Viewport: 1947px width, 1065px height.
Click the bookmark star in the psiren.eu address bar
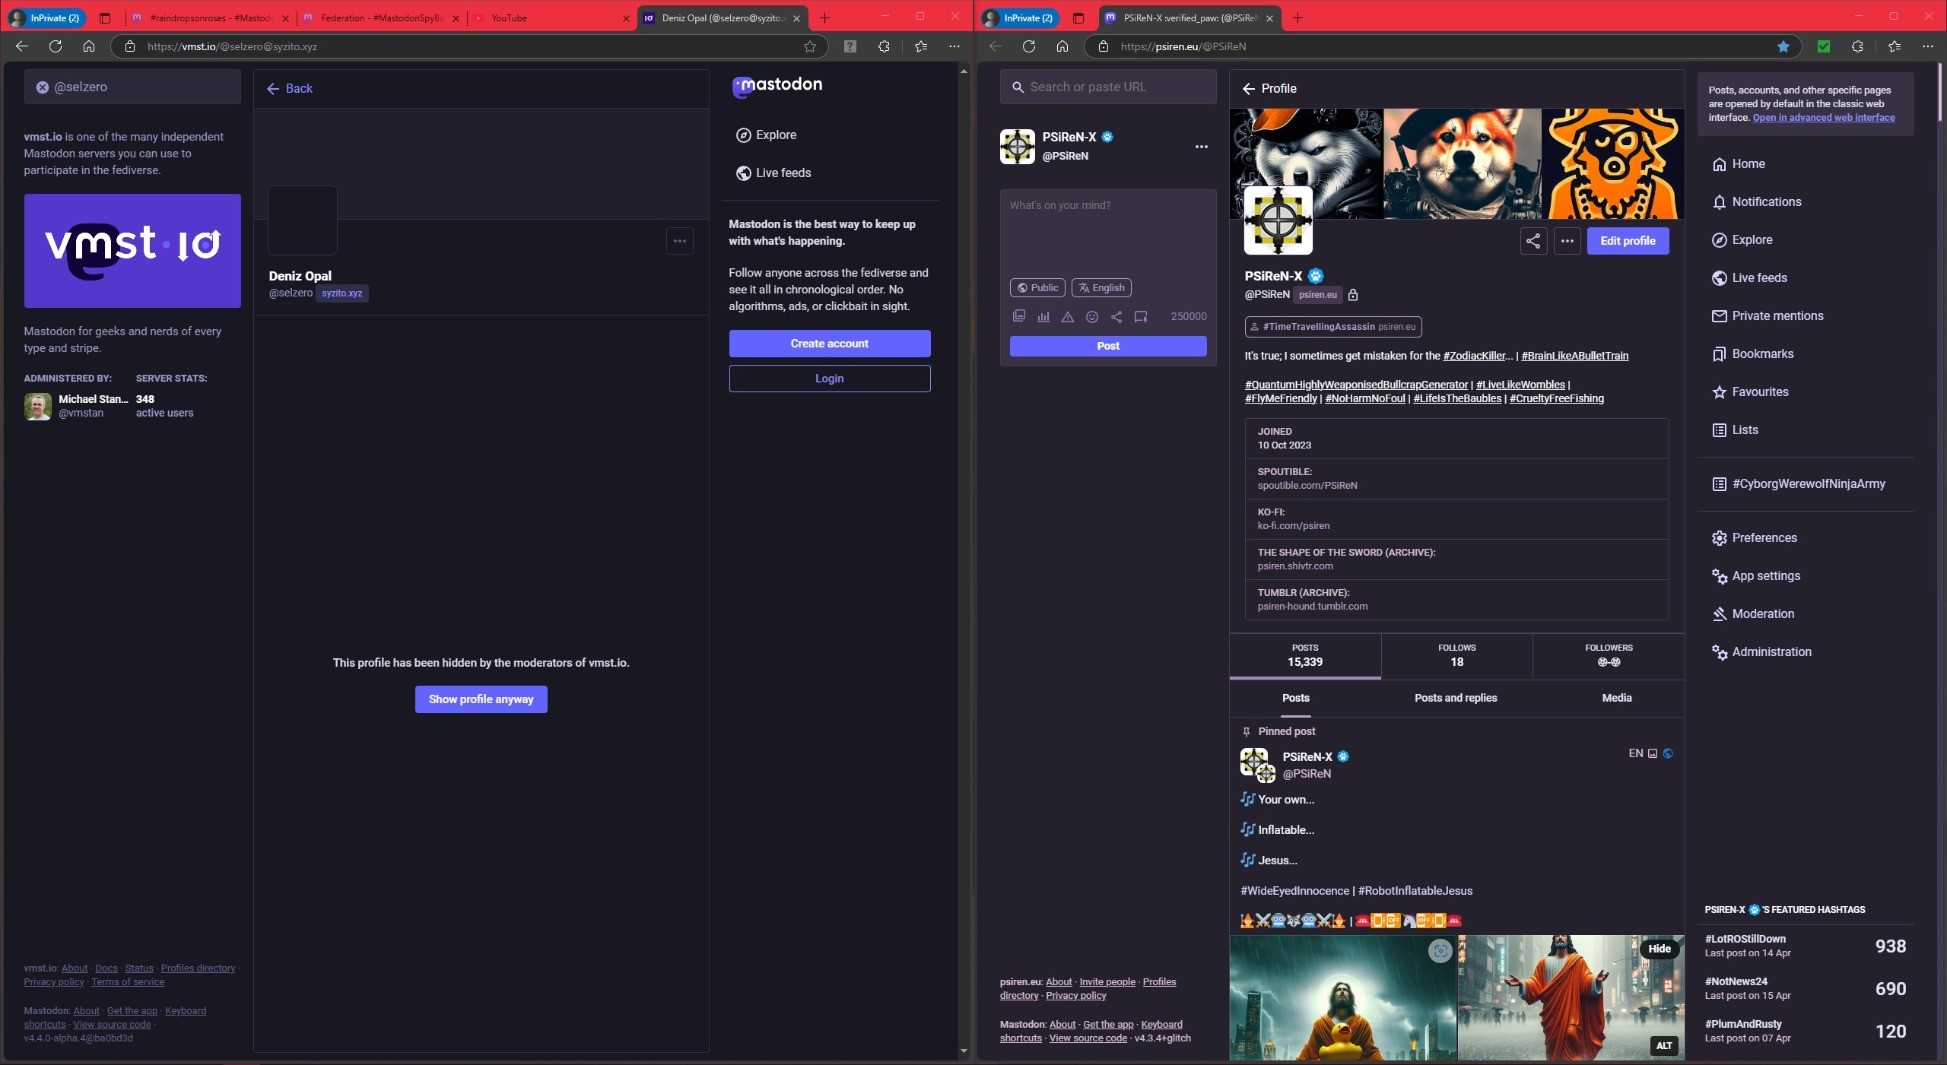(1783, 46)
